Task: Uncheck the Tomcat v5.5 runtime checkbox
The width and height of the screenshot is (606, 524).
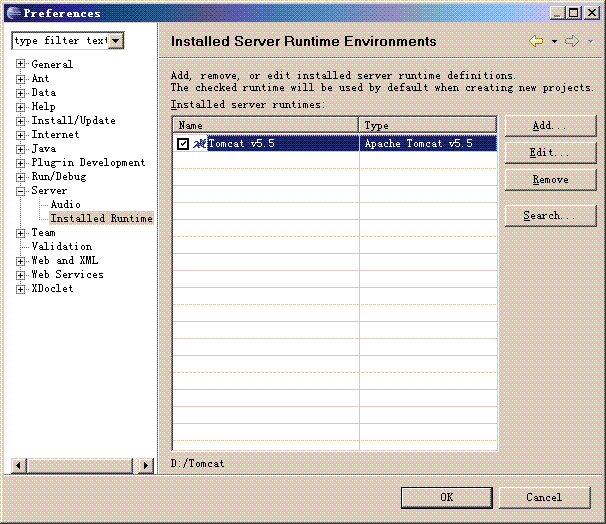Action: tap(183, 144)
